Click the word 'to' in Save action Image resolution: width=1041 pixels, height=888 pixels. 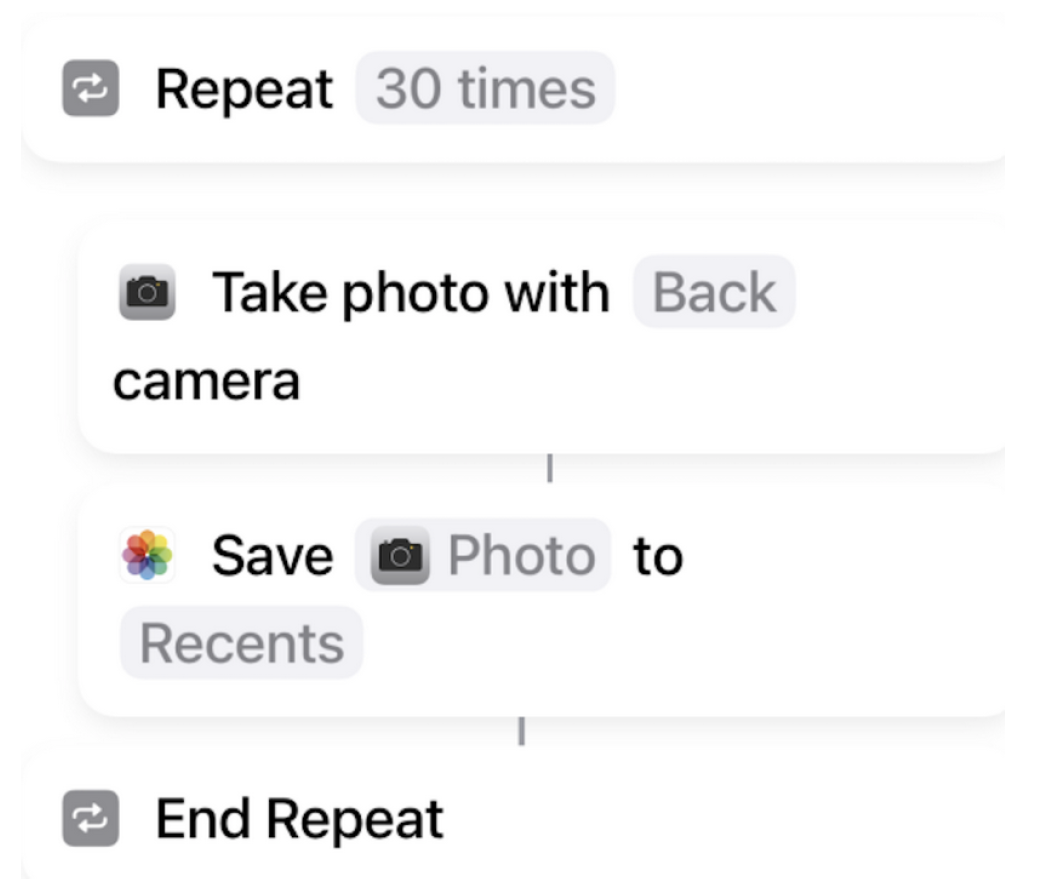point(657,555)
